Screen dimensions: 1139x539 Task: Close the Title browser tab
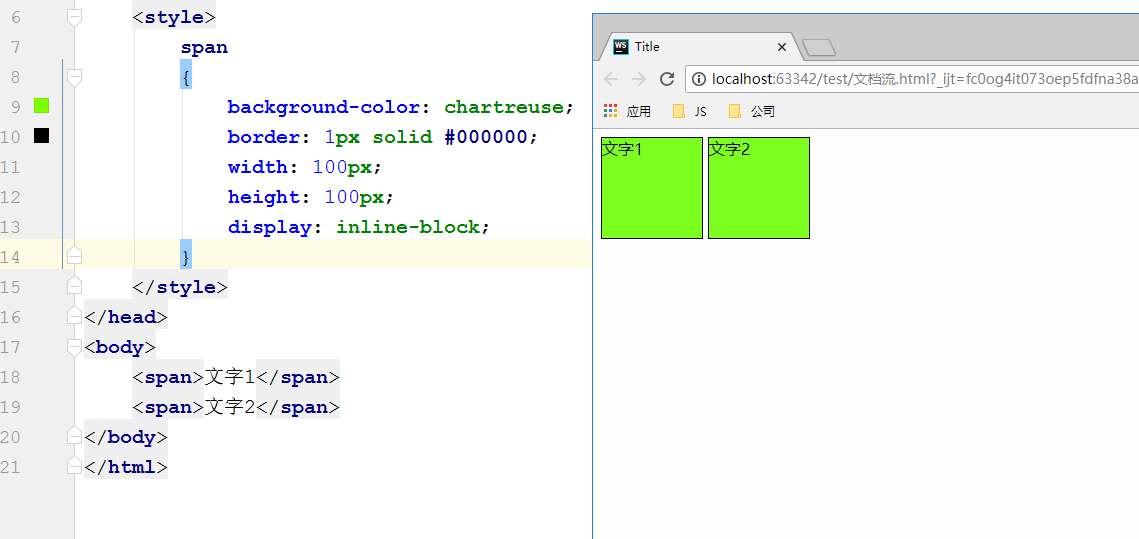click(782, 47)
